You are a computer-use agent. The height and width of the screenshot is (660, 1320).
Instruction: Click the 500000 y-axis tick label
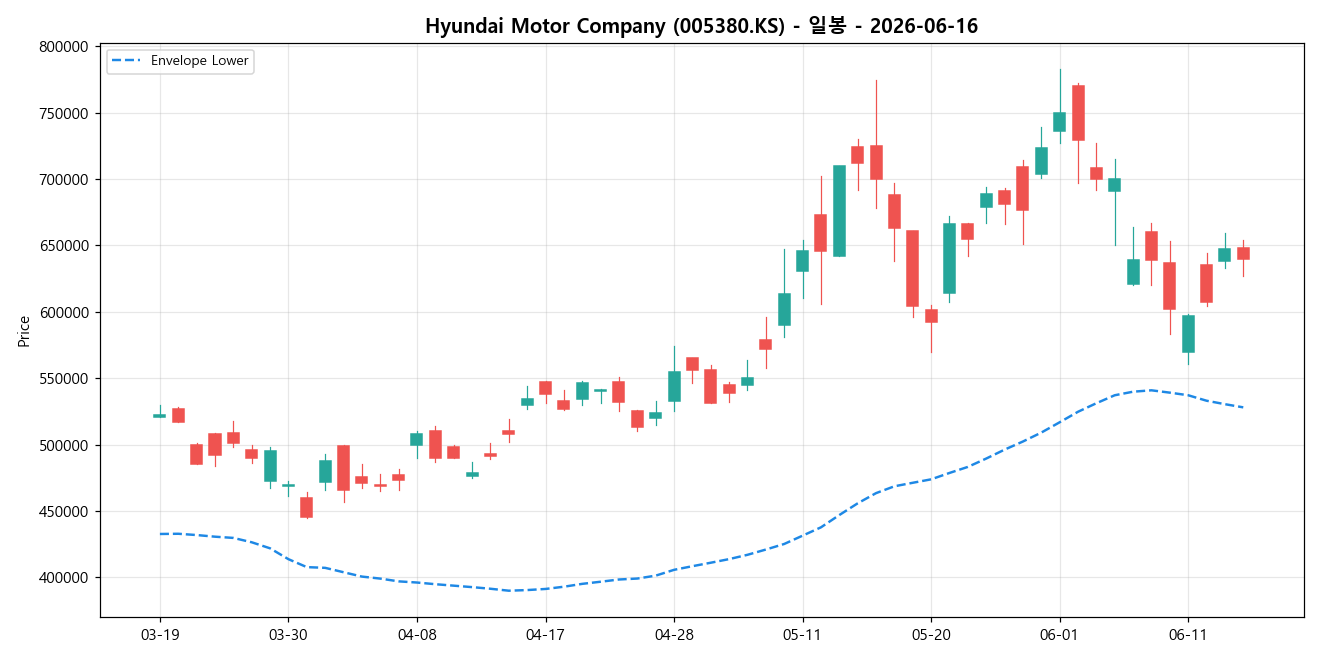[x=63, y=445]
